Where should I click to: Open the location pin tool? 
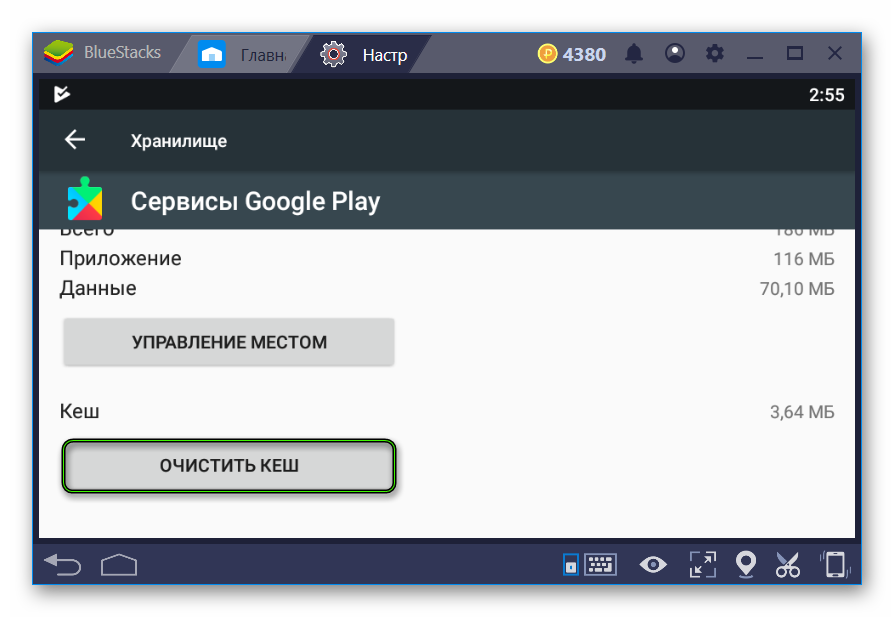point(746,565)
